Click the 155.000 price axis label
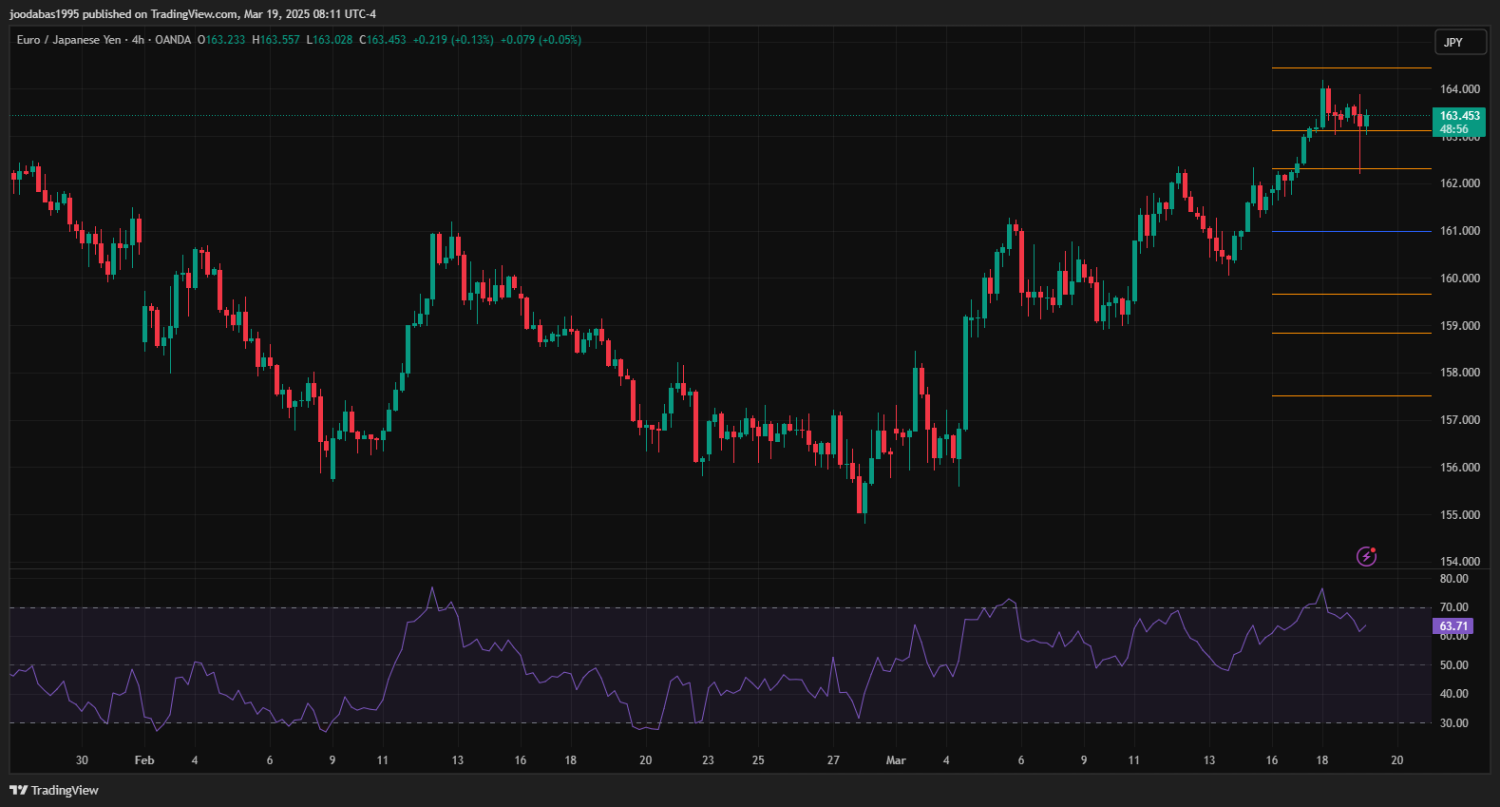Image resolution: width=1500 pixels, height=807 pixels. point(1459,515)
